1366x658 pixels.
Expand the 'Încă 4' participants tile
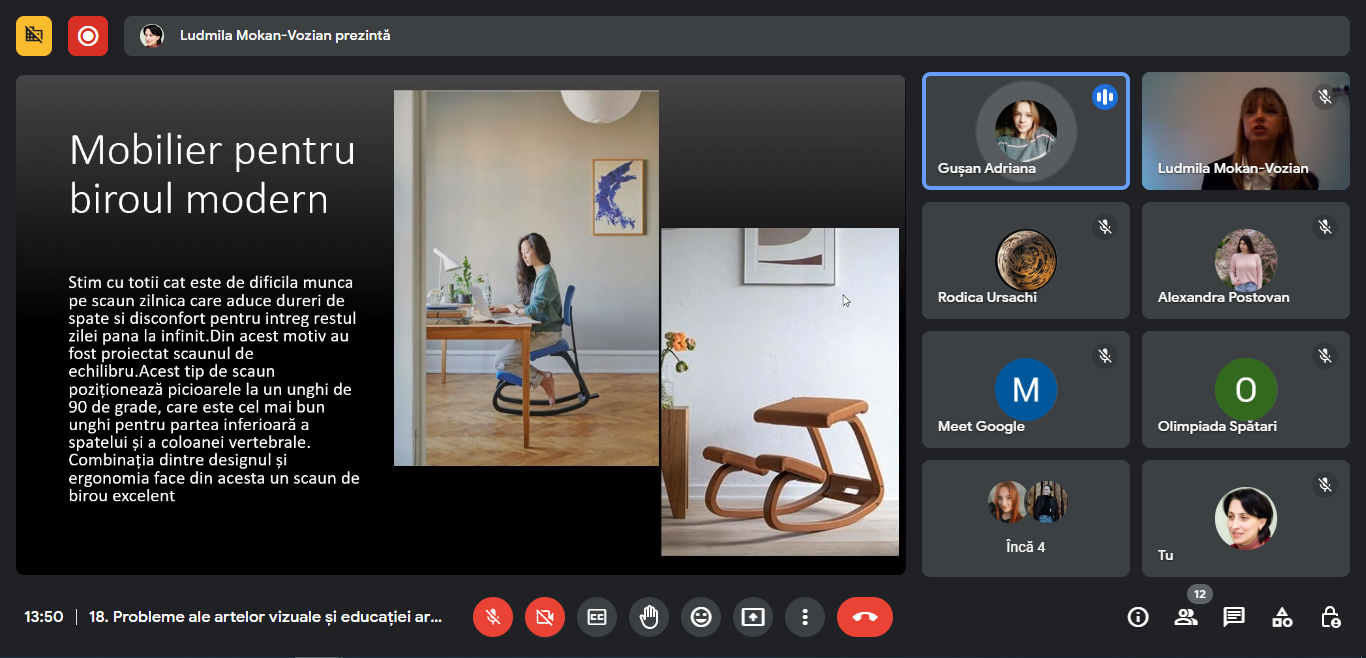point(1026,518)
